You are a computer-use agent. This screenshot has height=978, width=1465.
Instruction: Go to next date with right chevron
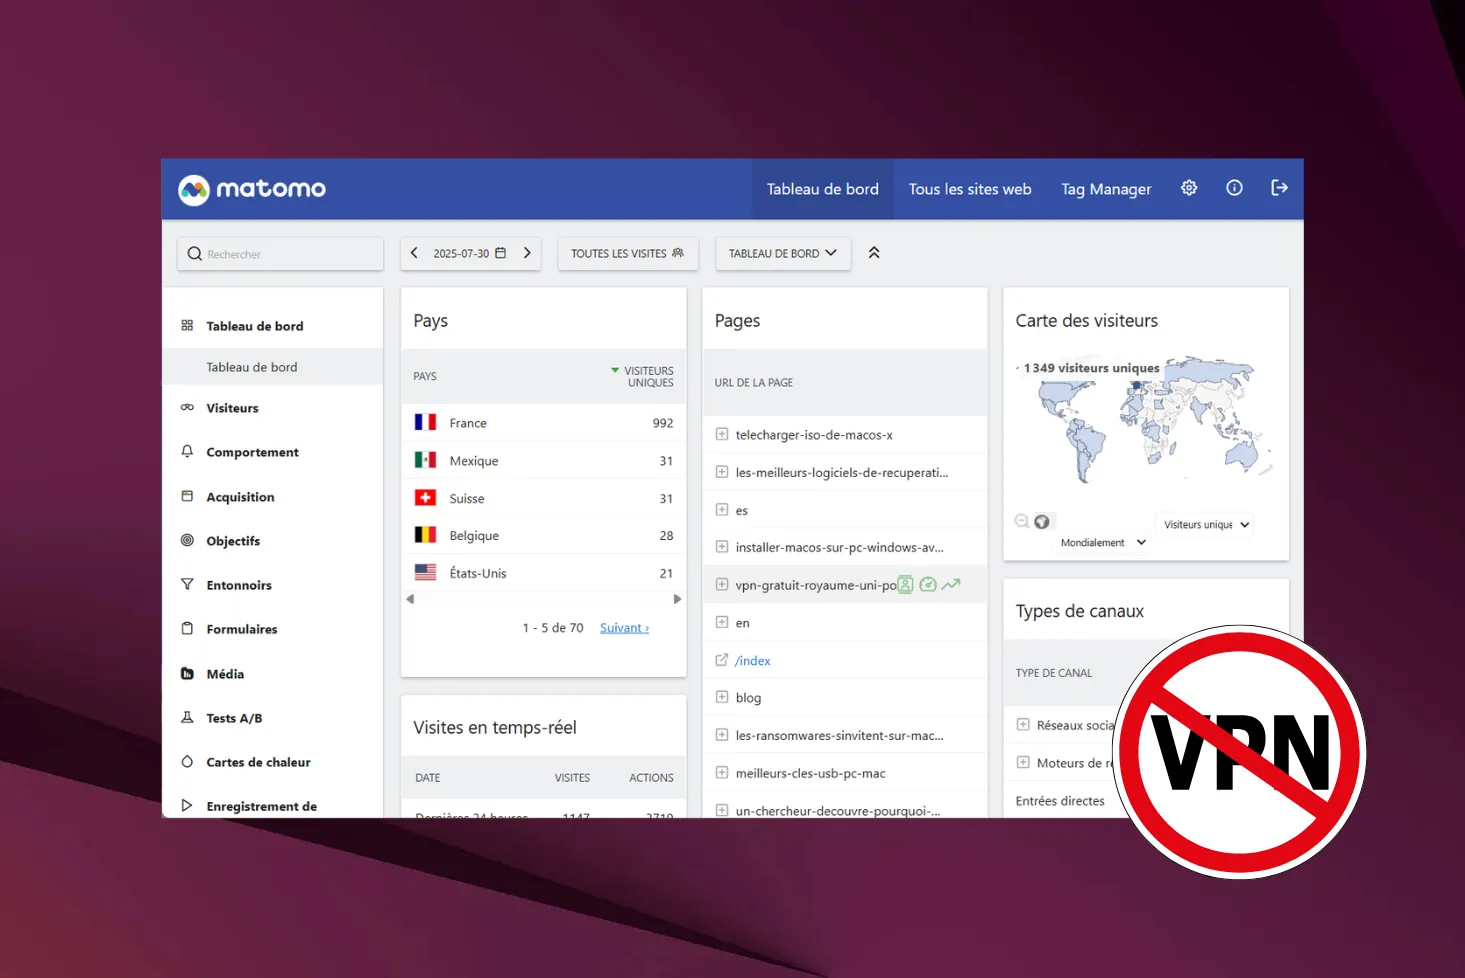point(527,253)
